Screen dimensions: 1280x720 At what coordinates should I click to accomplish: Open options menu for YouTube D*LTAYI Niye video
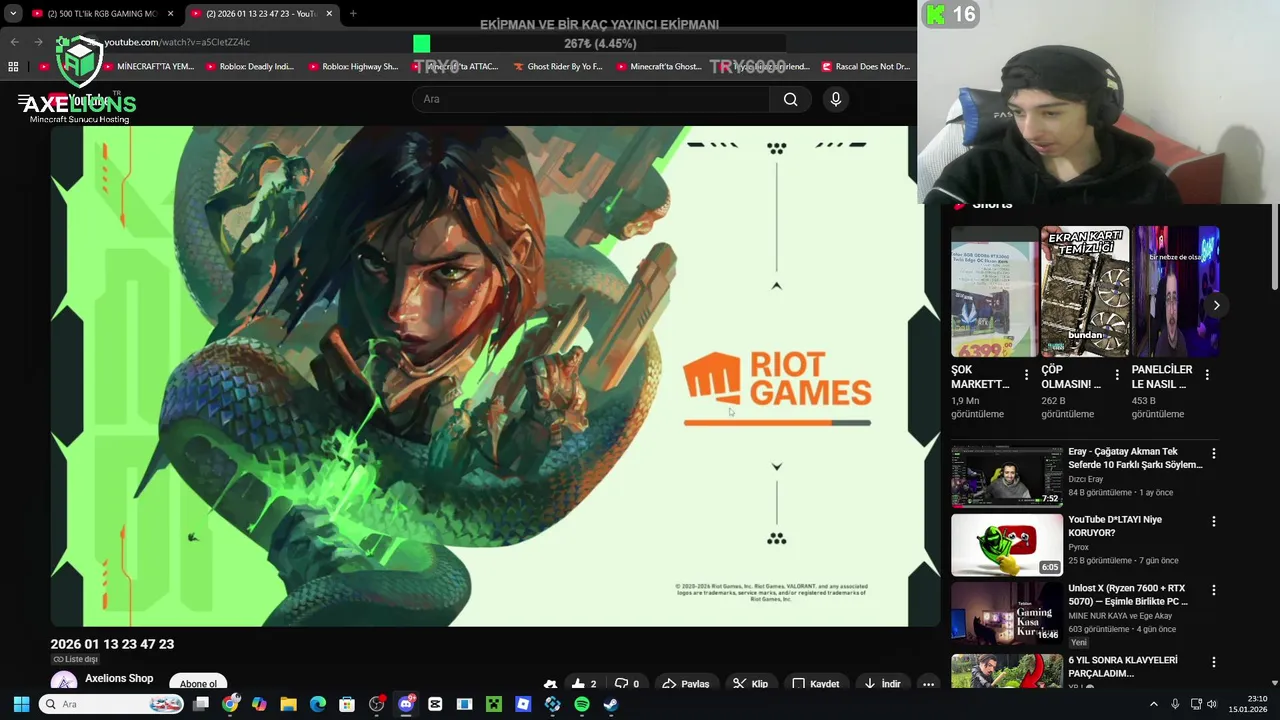[1213, 521]
